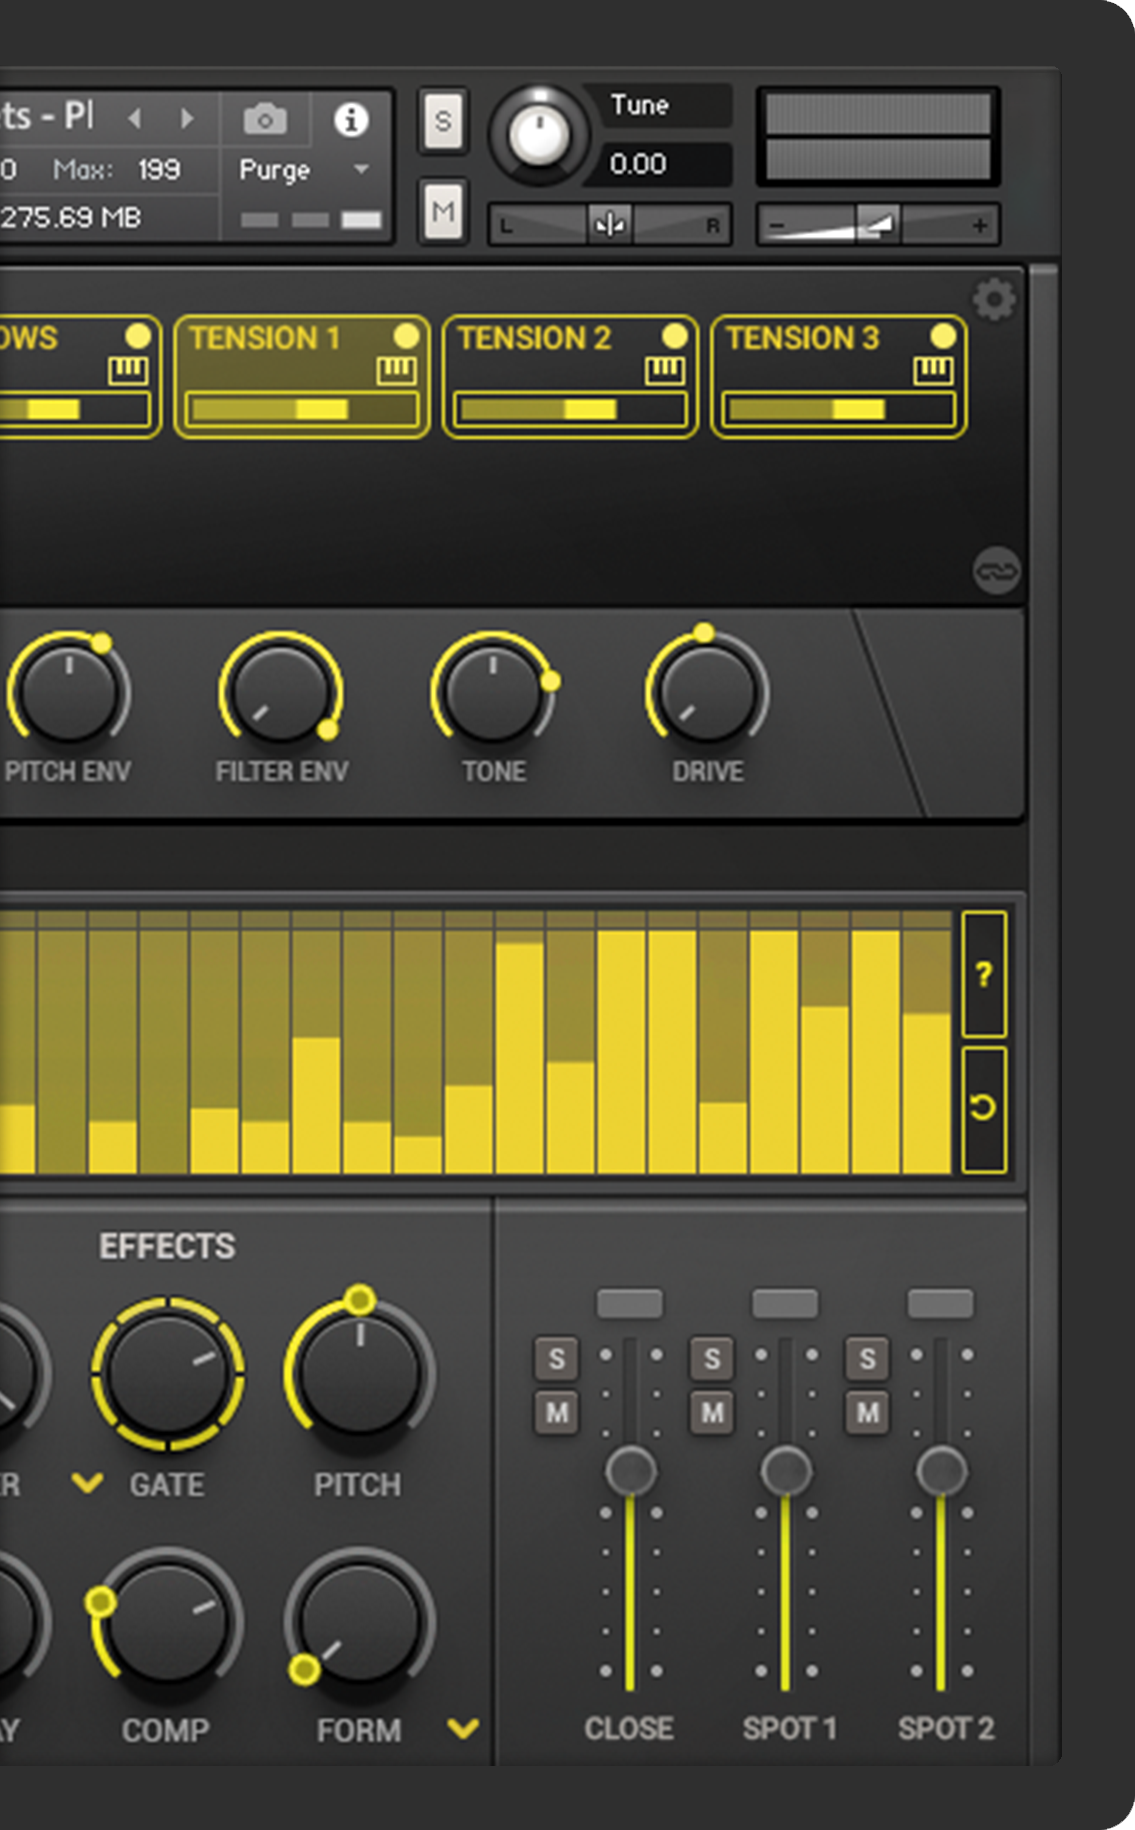
Task: Show previous instrument with left arrow
Action: (135, 119)
